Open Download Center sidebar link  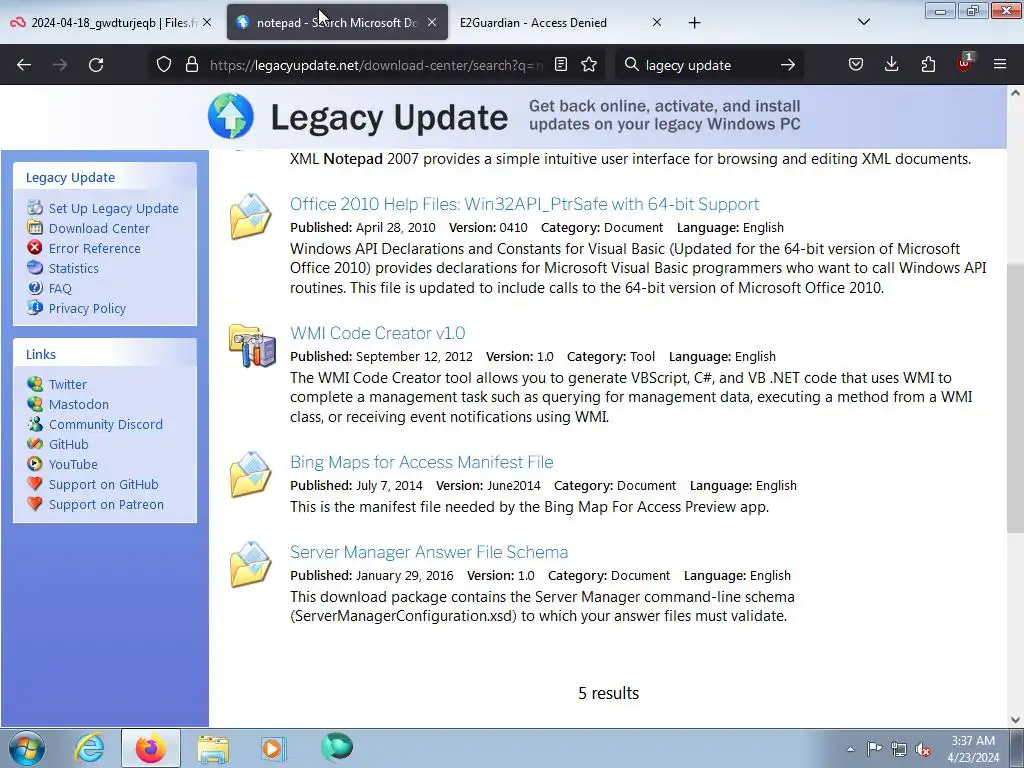point(99,229)
